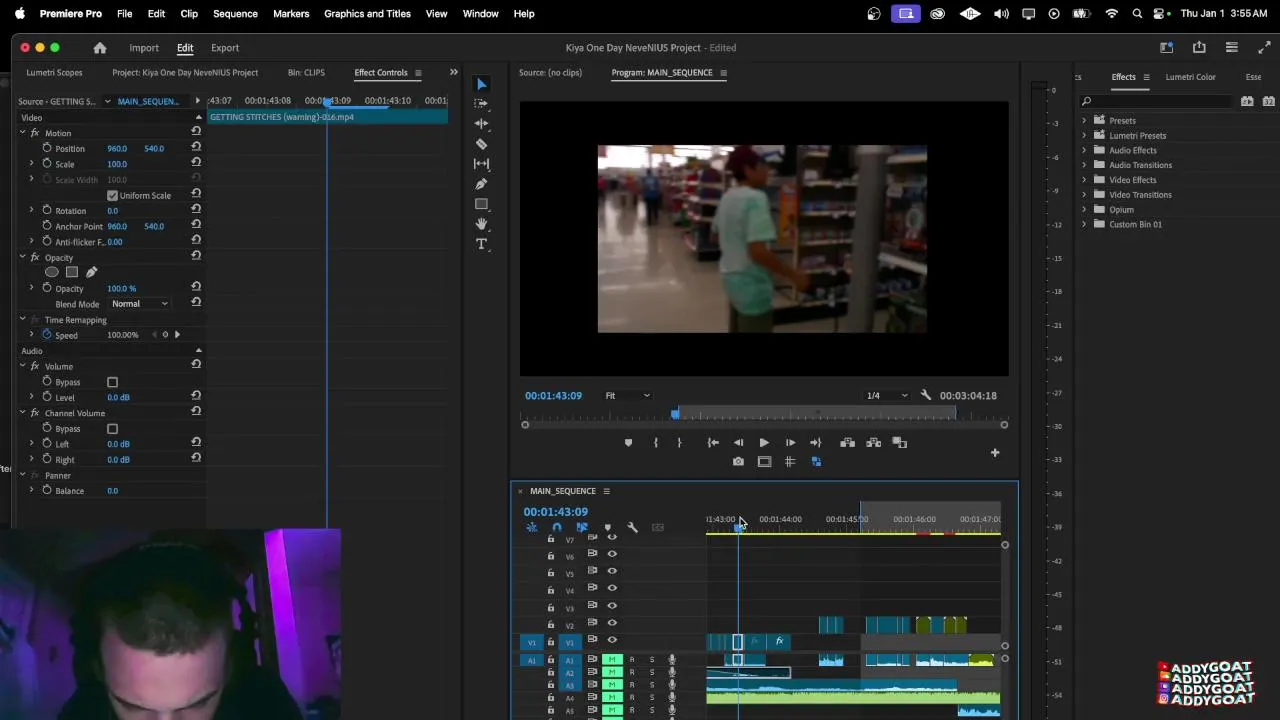Toggle animation stopwatch for Scale
The width and height of the screenshot is (1280, 720).
[47, 163]
